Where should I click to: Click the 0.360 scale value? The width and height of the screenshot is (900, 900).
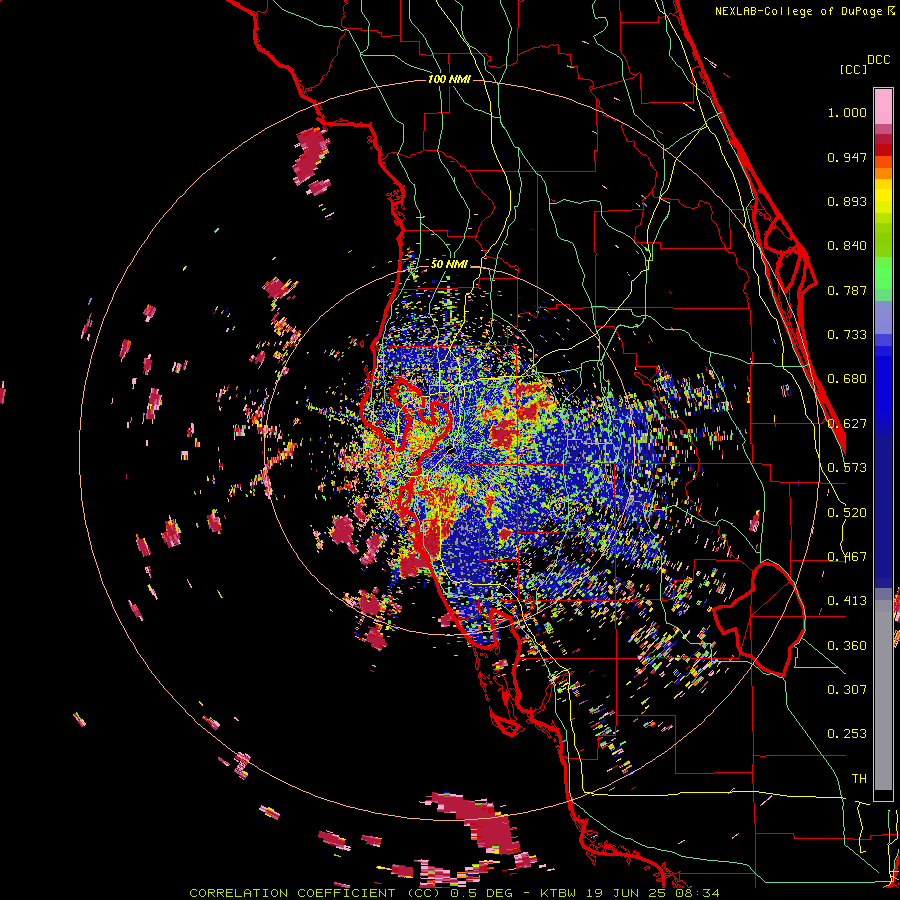tap(847, 646)
